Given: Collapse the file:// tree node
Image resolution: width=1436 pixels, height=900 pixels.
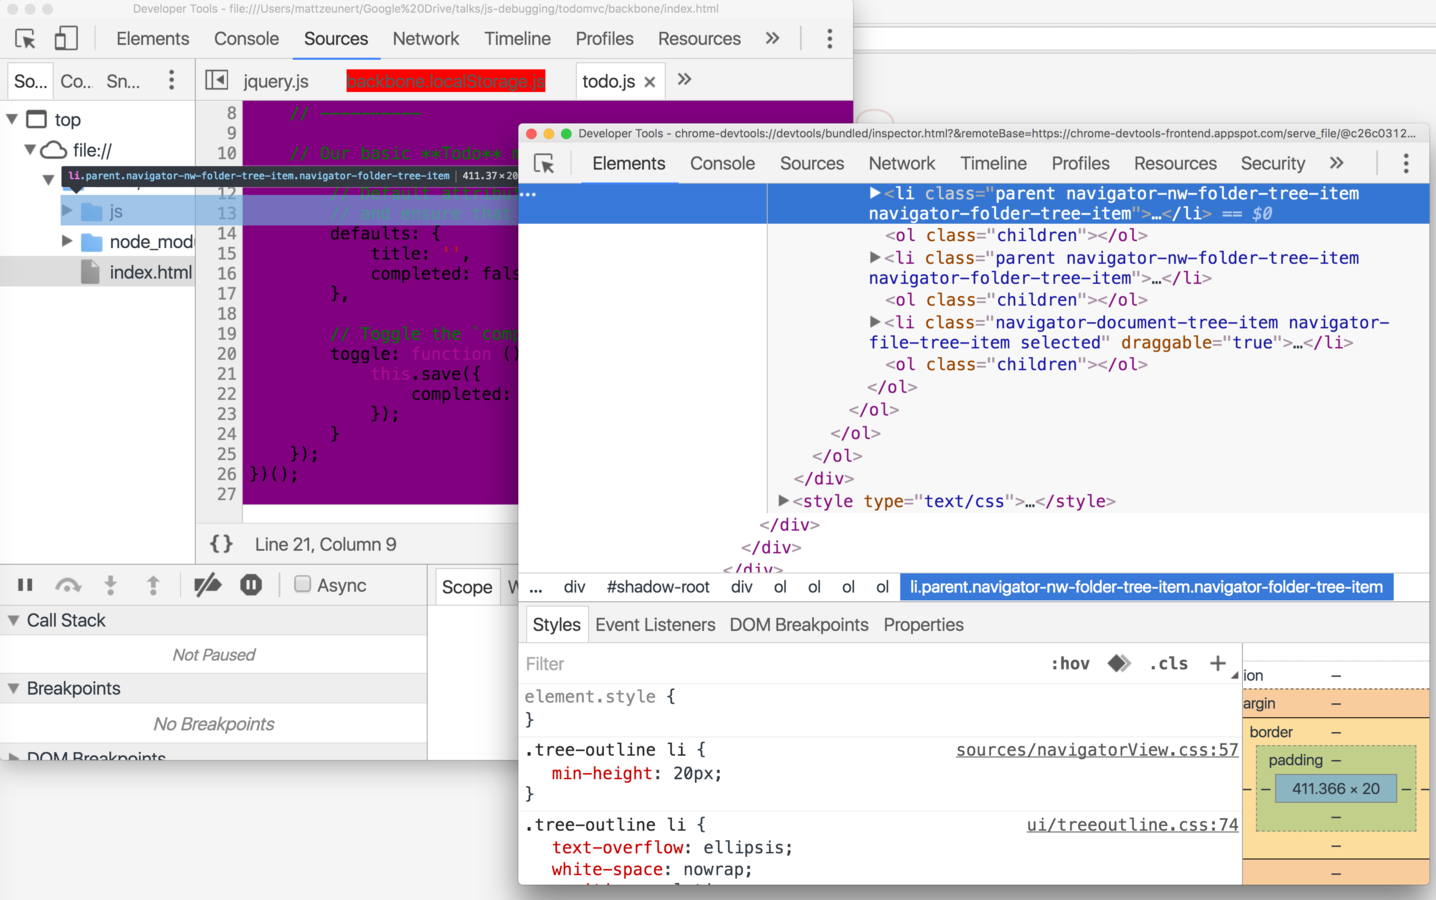Looking at the screenshot, I should [30, 150].
